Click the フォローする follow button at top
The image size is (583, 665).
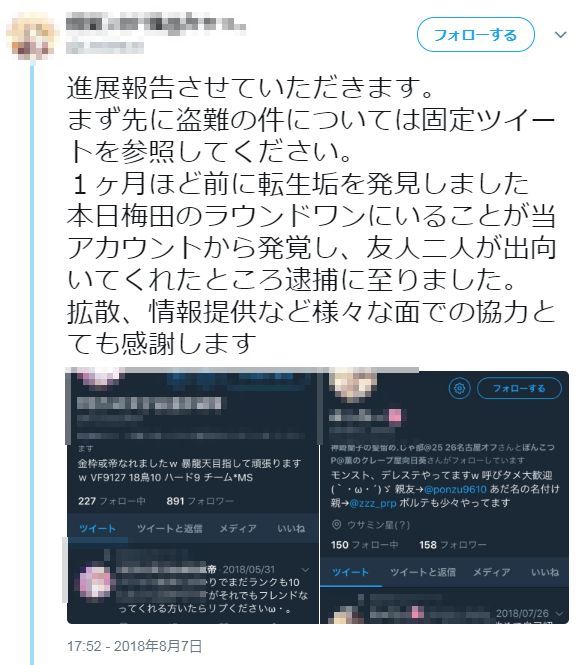pos(476,35)
